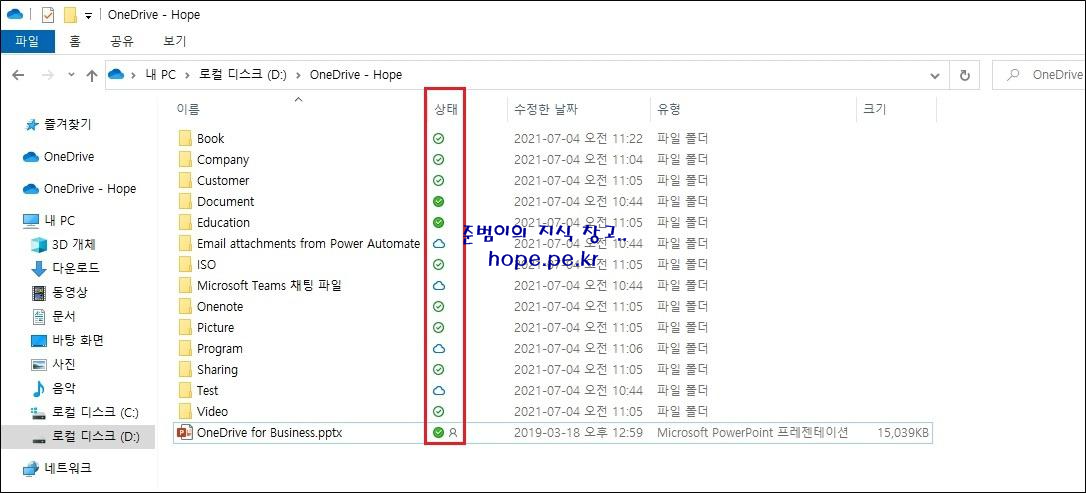Image resolution: width=1086 pixels, height=493 pixels.
Task: Select 즐겨찾기 in the navigation pane
Action: tap(67, 125)
